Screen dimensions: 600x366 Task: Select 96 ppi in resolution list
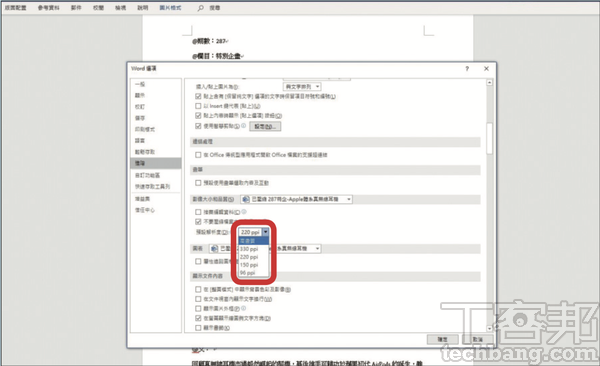[253, 273]
